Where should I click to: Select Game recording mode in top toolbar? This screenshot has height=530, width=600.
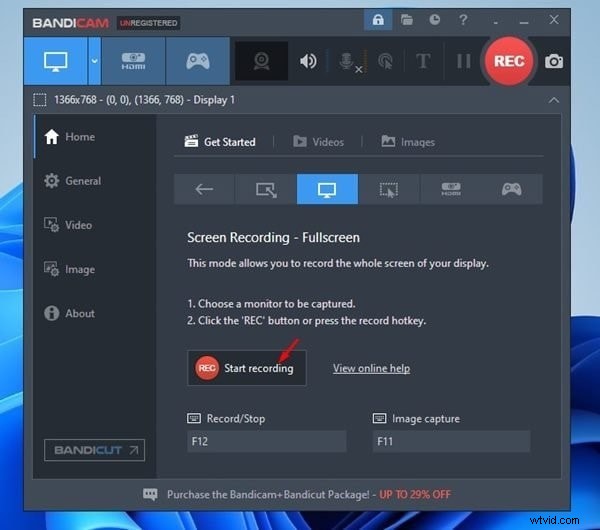tap(198, 61)
